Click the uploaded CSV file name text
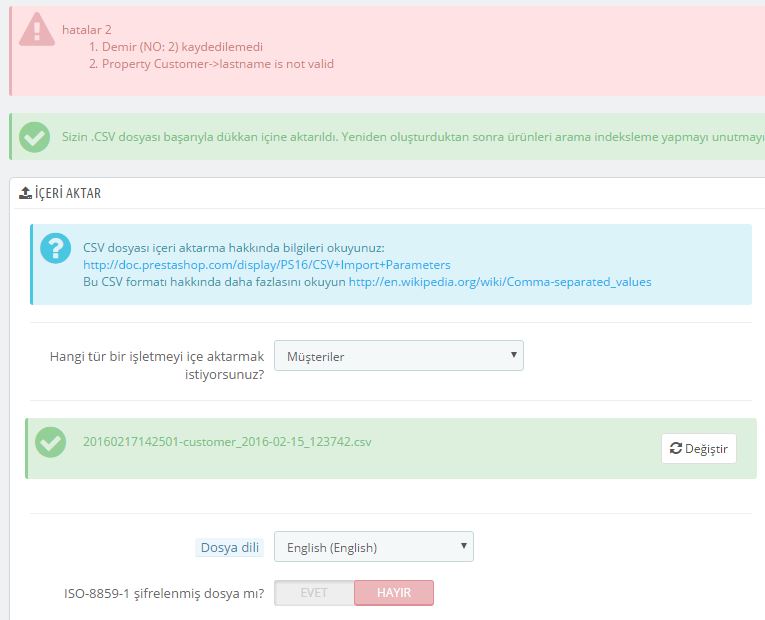This screenshot has height=620, width=765. [227, 442]
